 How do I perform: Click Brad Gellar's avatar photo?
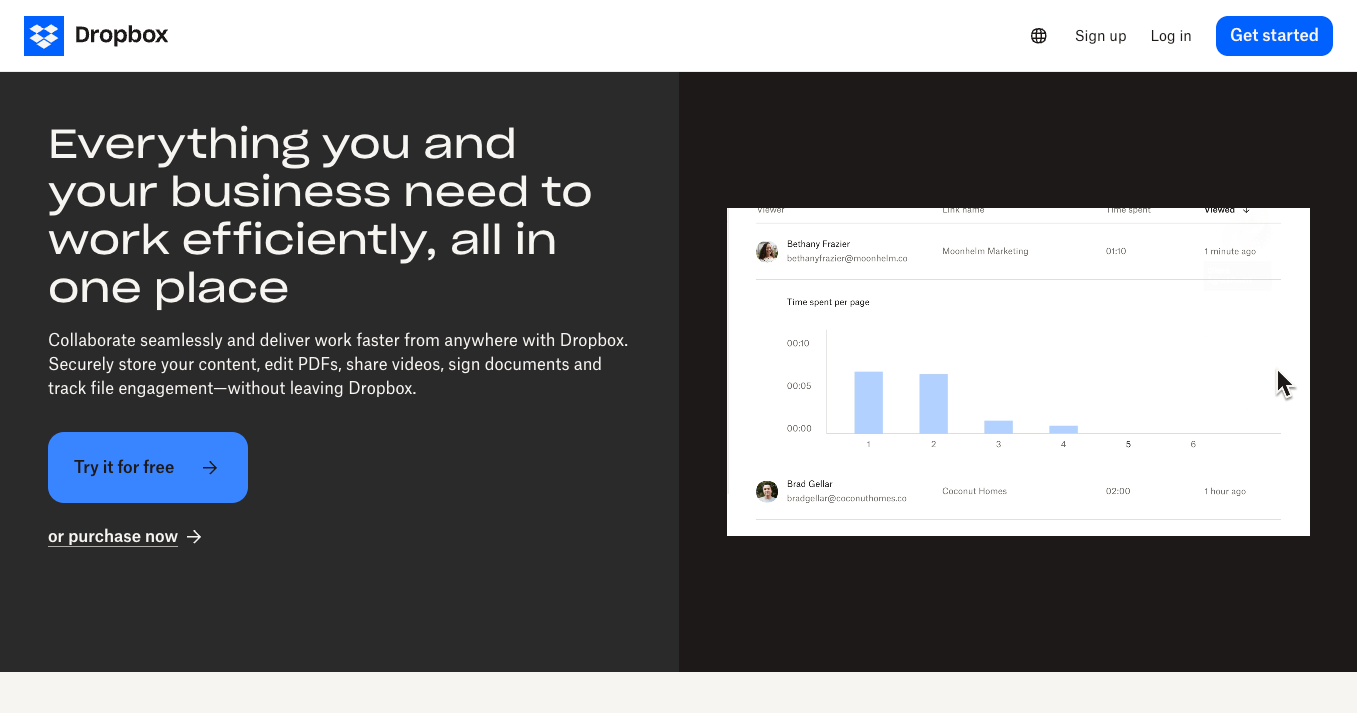coord(767,491)
